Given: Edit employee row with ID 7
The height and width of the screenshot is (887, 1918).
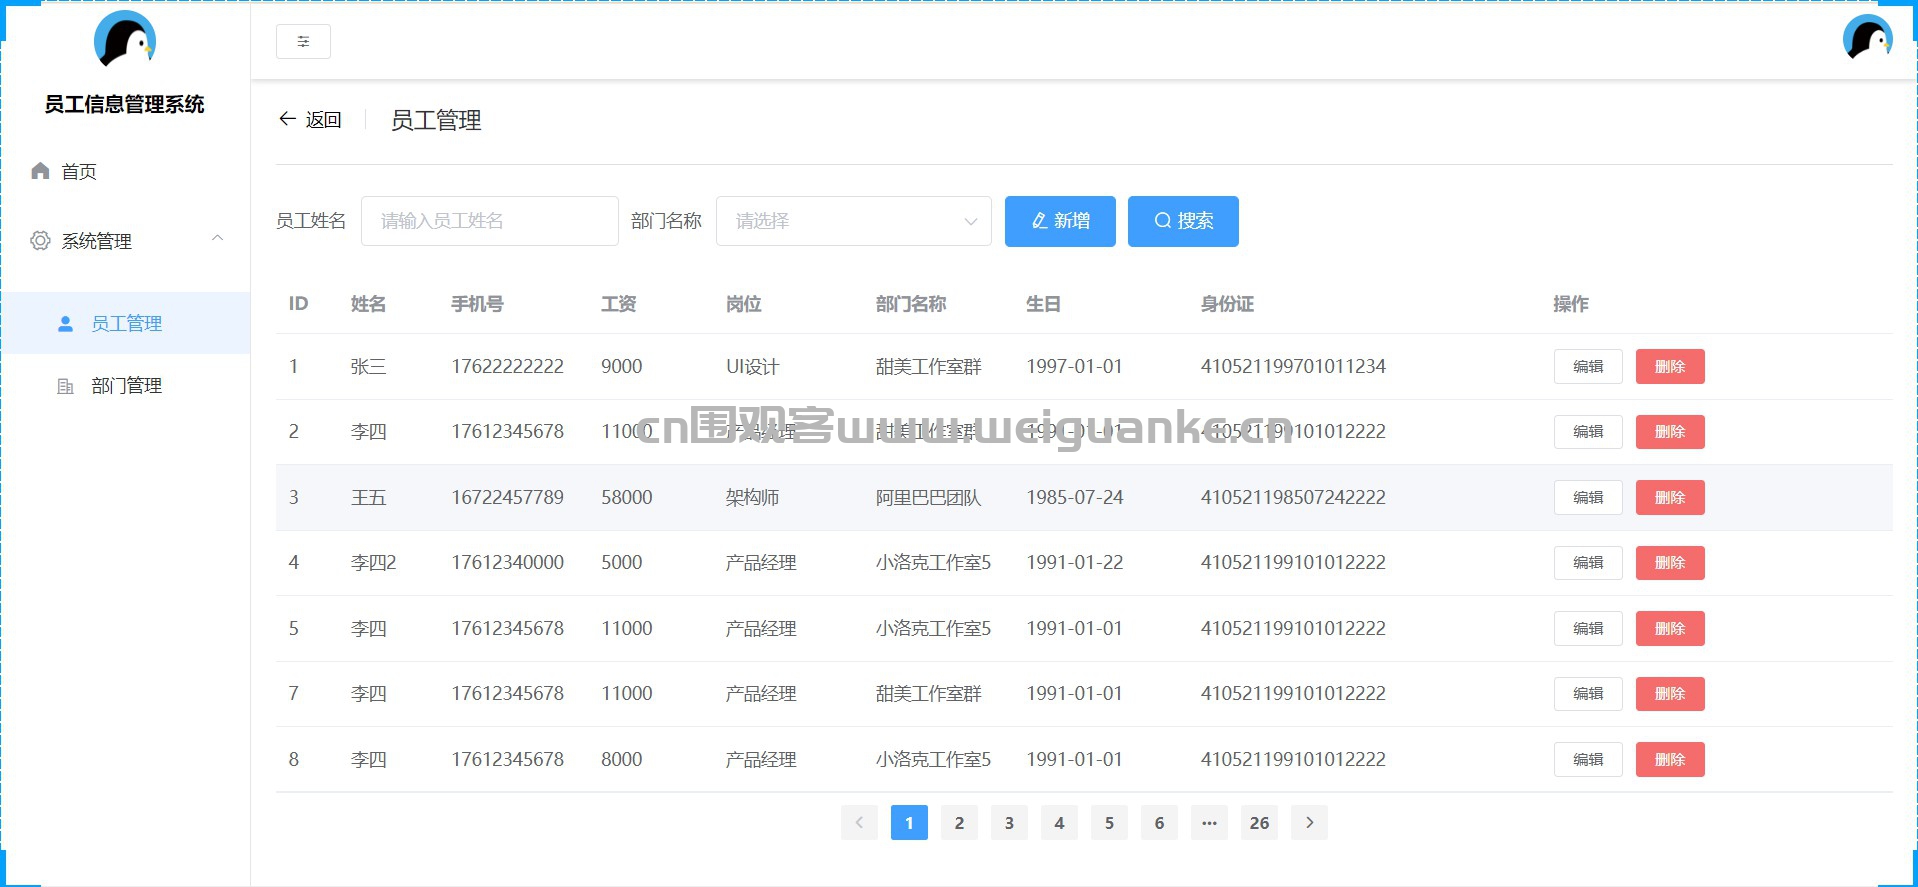Looking at the screenshot, I should click(x=1588, y=694).
